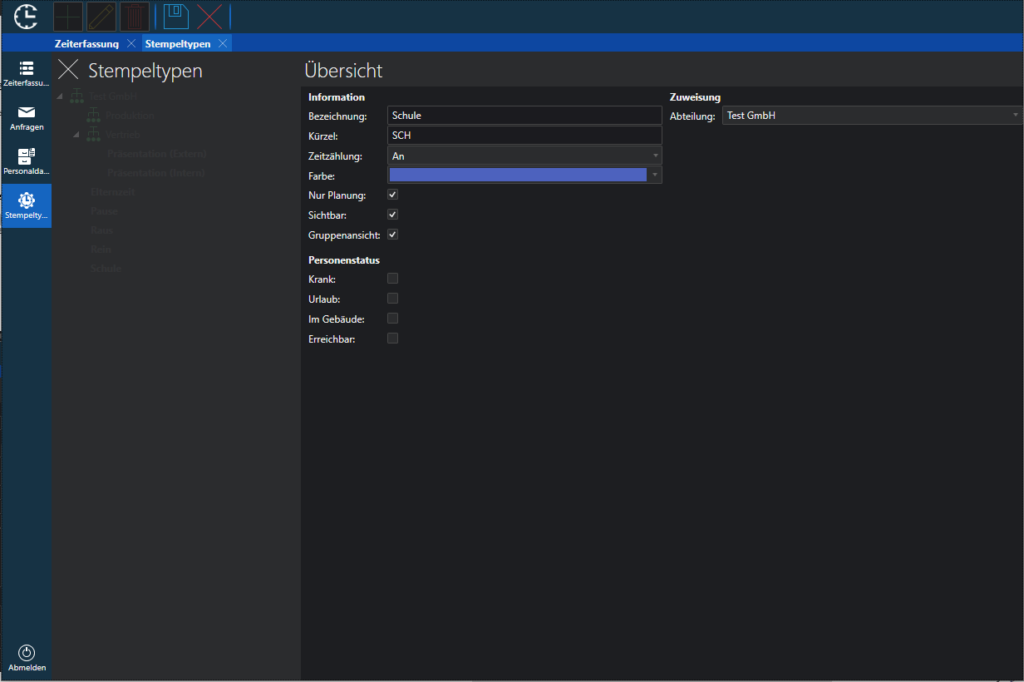Open the Abteilung dropdown
Image resolution: width=1024 pixels, height=682 pixels.
[x=872, y=116]
